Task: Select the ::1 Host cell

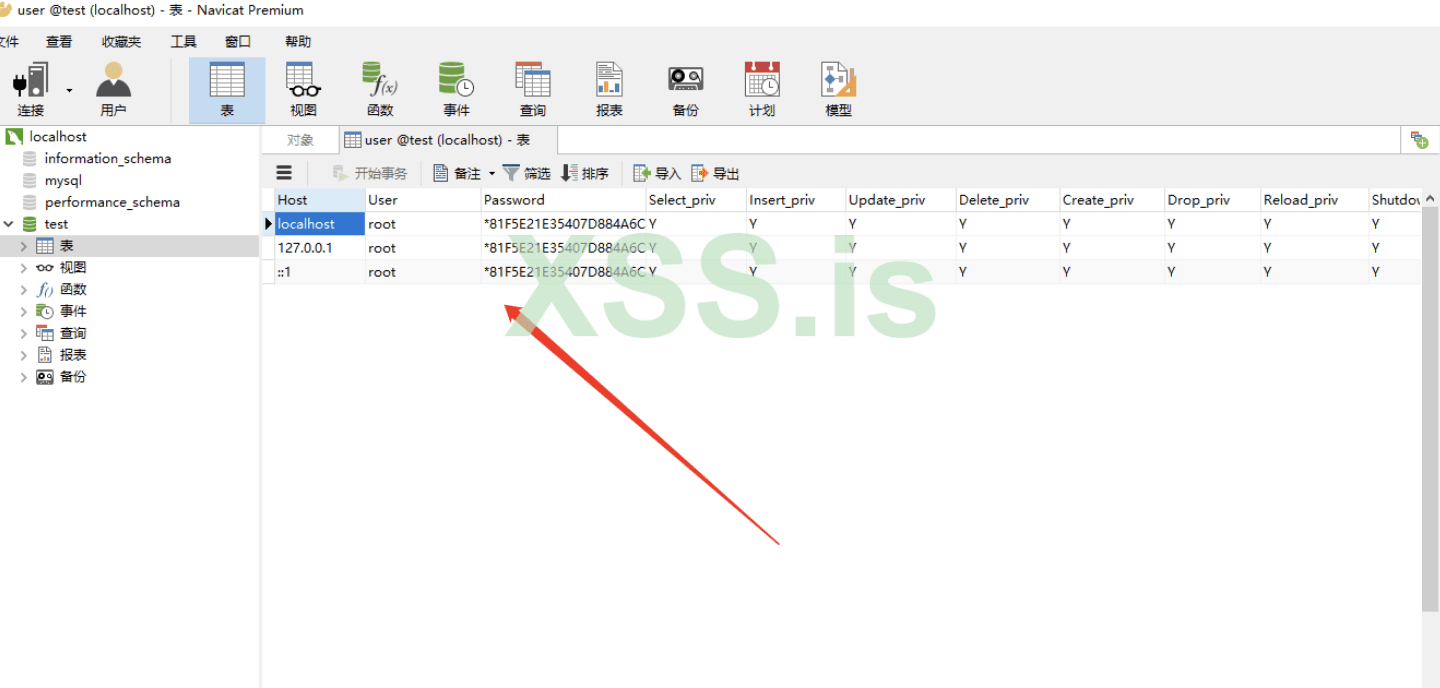Action: tap(320, 272)
